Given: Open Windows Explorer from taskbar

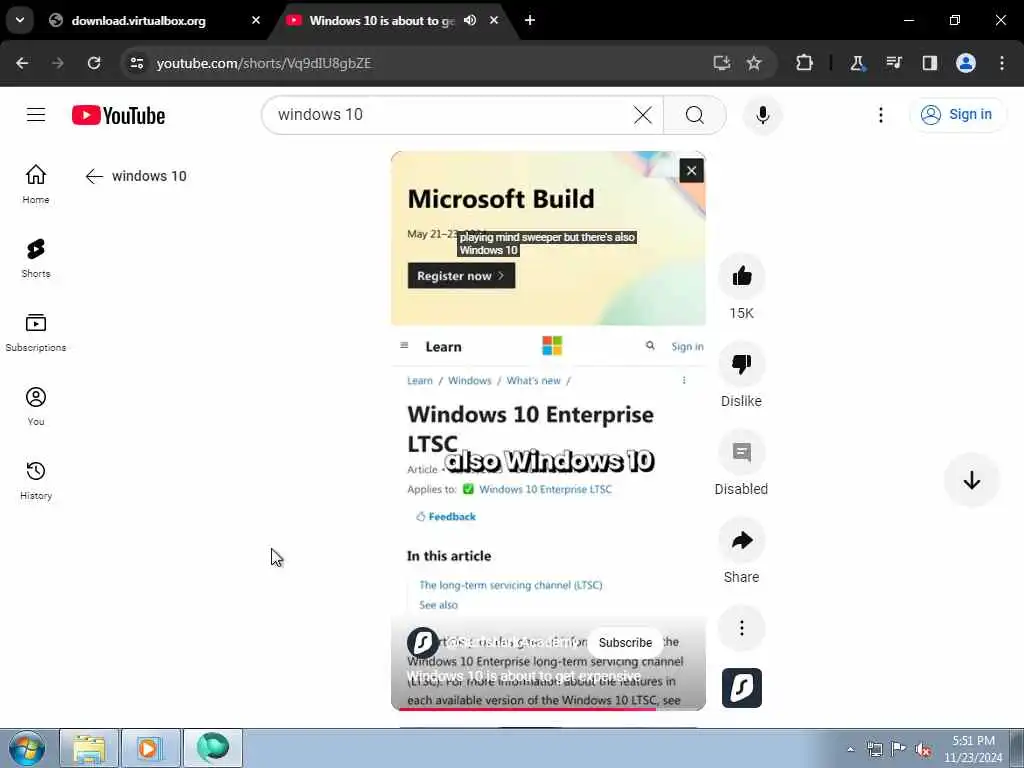Looking at the screenshot, I should [89, 748].
